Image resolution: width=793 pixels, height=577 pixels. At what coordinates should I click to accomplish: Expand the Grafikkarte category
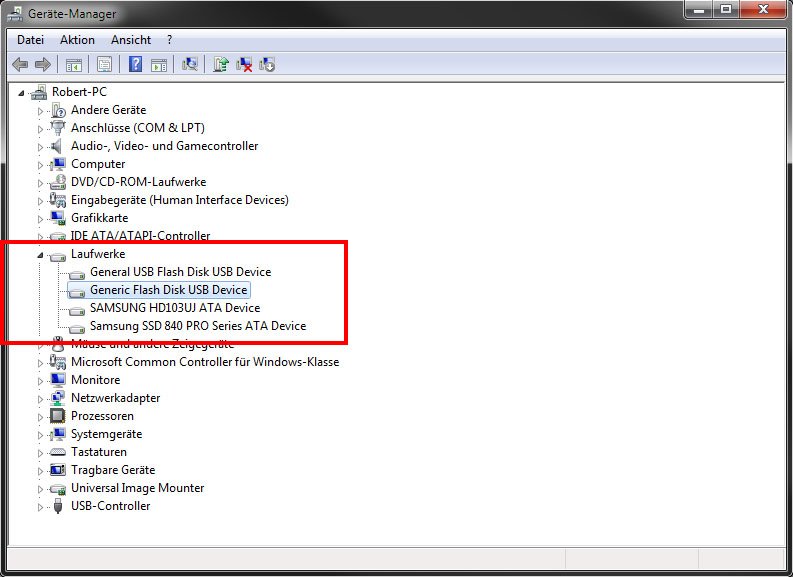(41, 218)
